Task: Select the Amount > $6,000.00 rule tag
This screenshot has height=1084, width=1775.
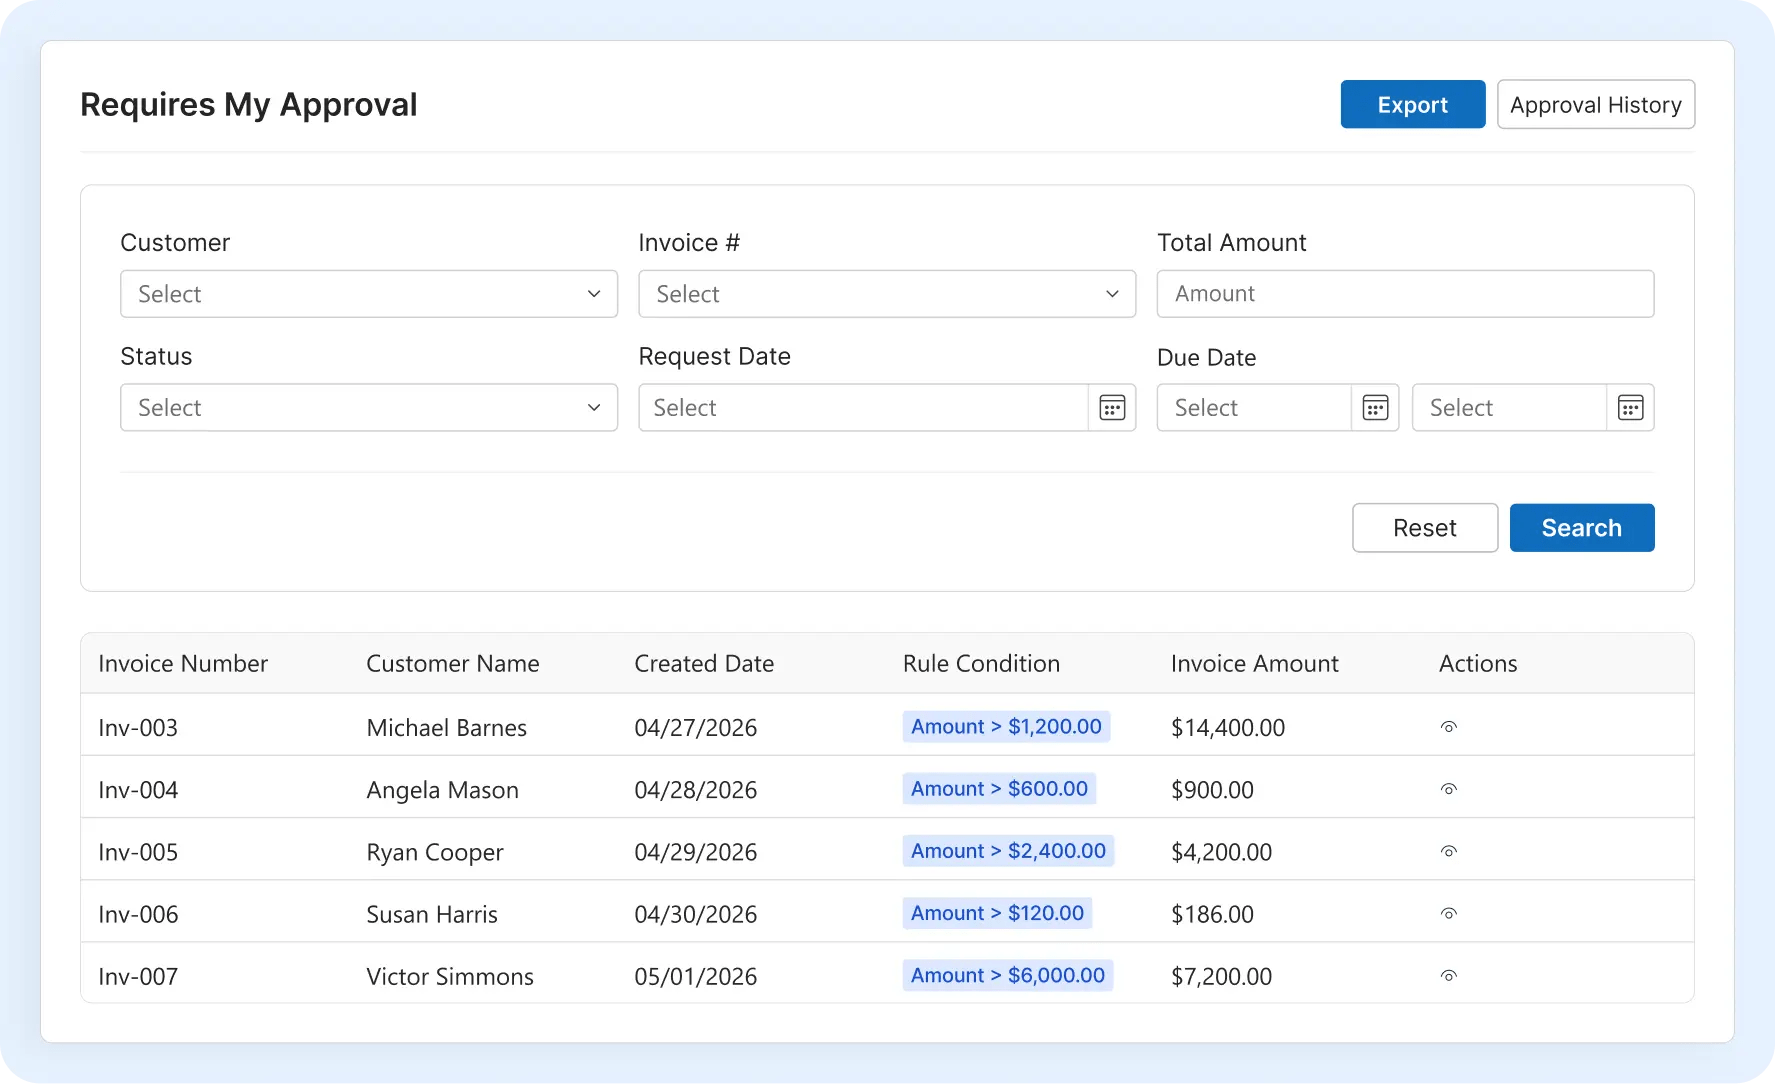Action: click(1008, 975)
